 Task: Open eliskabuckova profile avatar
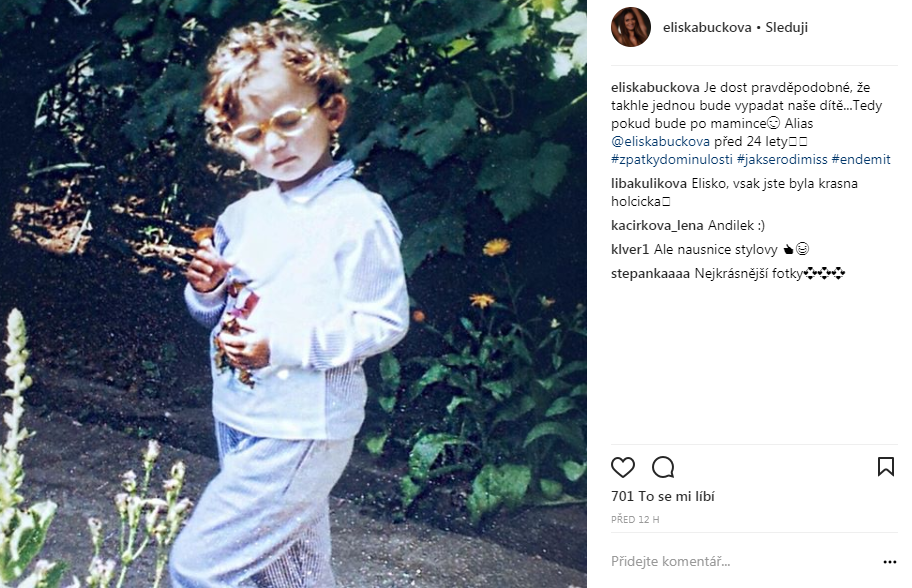click(631, 27)
